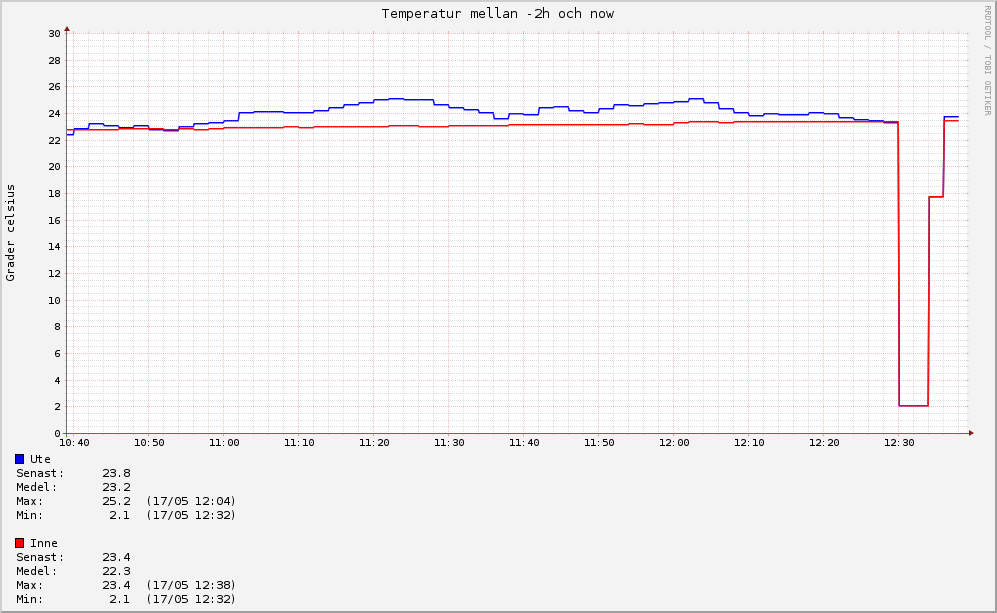Screen dimensions: 997x613
Task: Click the red arrowhead ending the x-axis
Action: (x=970, y=433)
